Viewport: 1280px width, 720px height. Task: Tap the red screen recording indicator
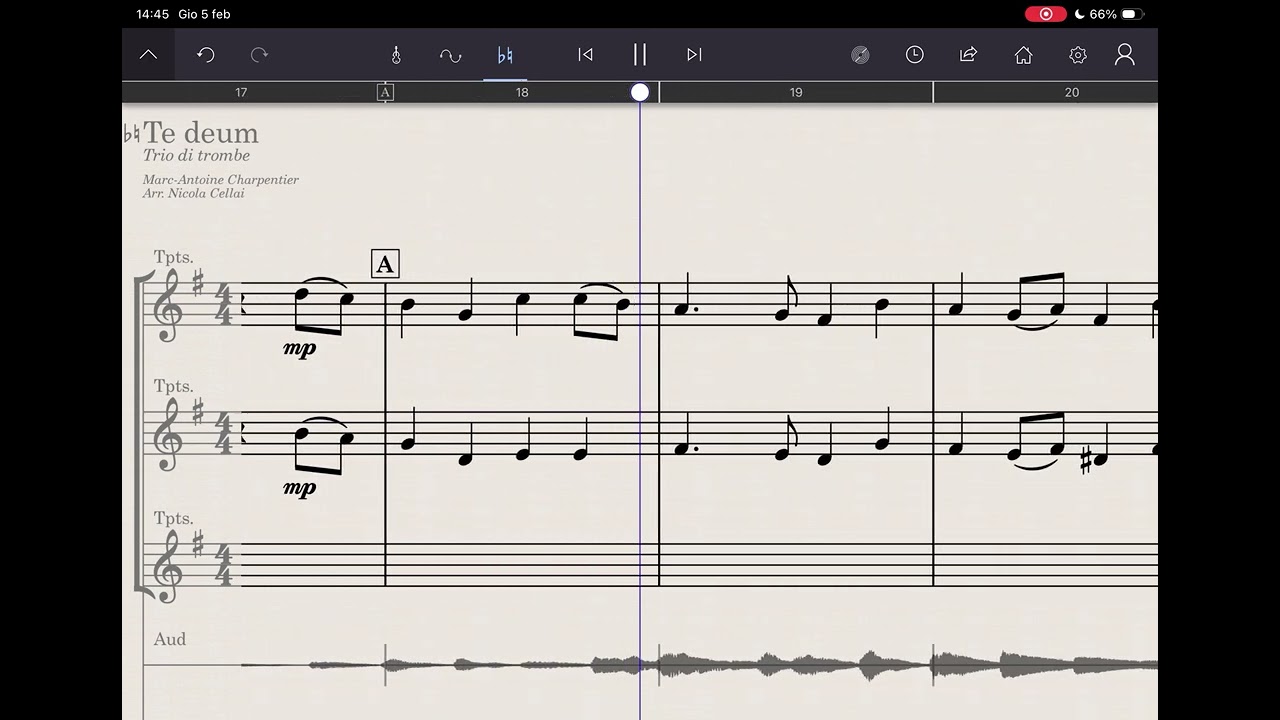tap(1046, 14)
